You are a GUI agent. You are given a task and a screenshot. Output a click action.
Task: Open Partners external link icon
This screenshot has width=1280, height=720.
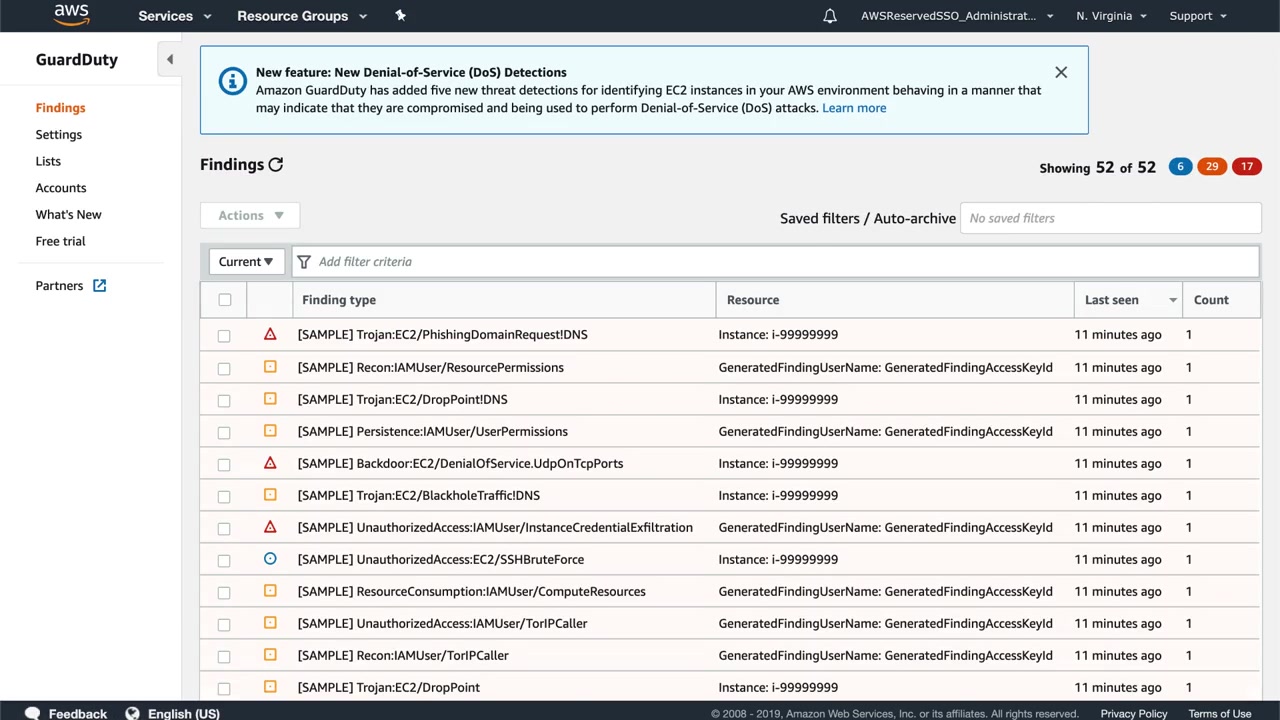pos(100,286)
